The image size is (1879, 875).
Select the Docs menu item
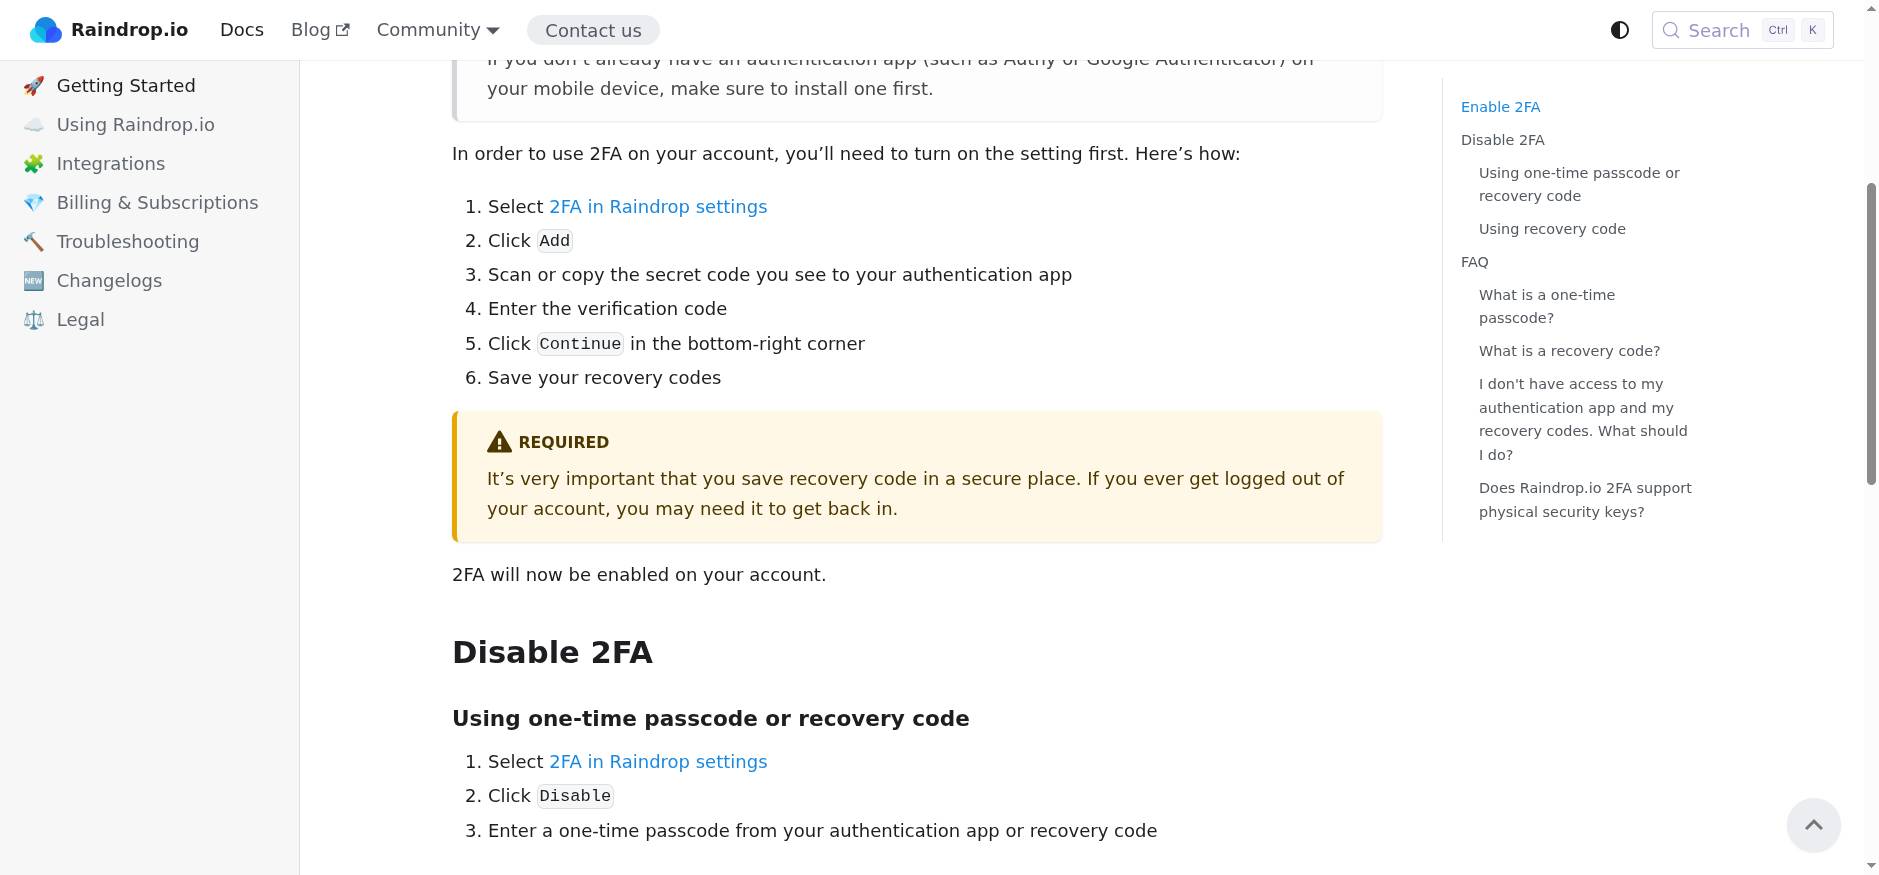point(241,29)
